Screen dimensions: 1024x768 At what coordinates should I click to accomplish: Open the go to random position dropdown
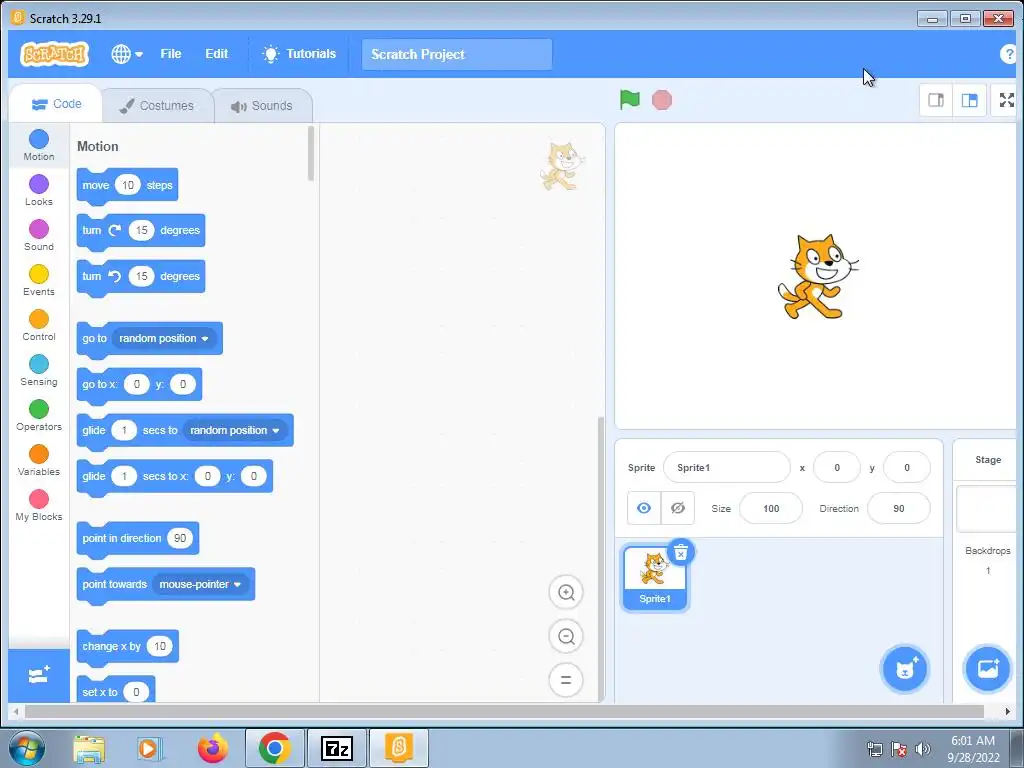point(164,338)
